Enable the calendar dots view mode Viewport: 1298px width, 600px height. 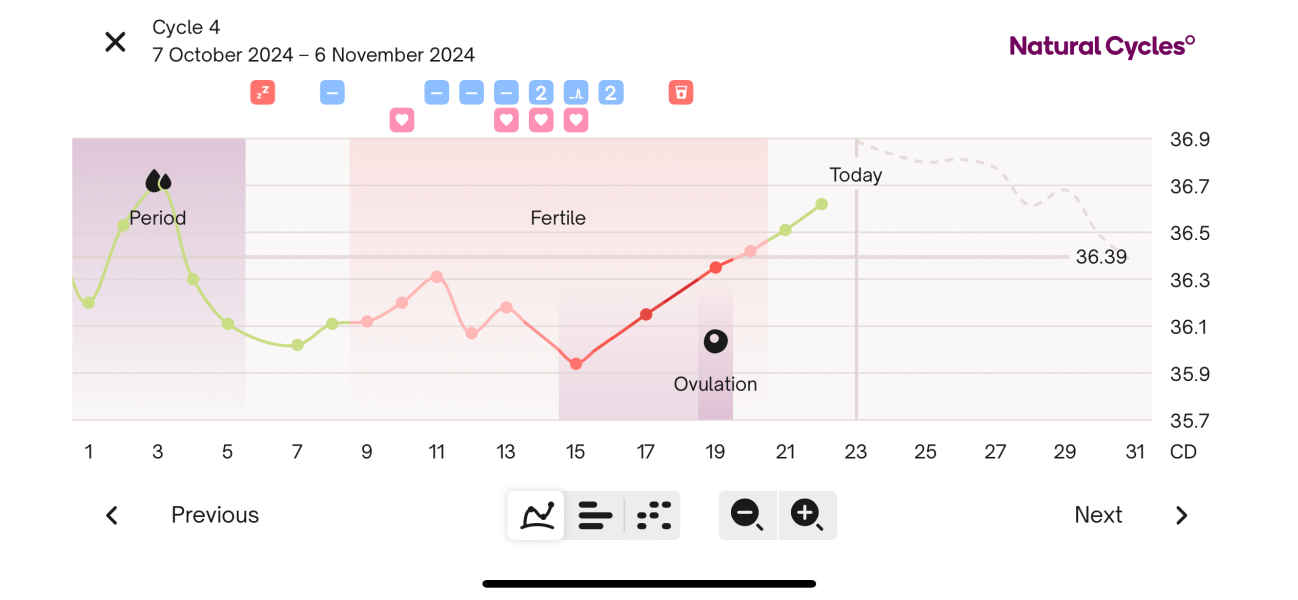pyautogui.click(x=653, y=515)
